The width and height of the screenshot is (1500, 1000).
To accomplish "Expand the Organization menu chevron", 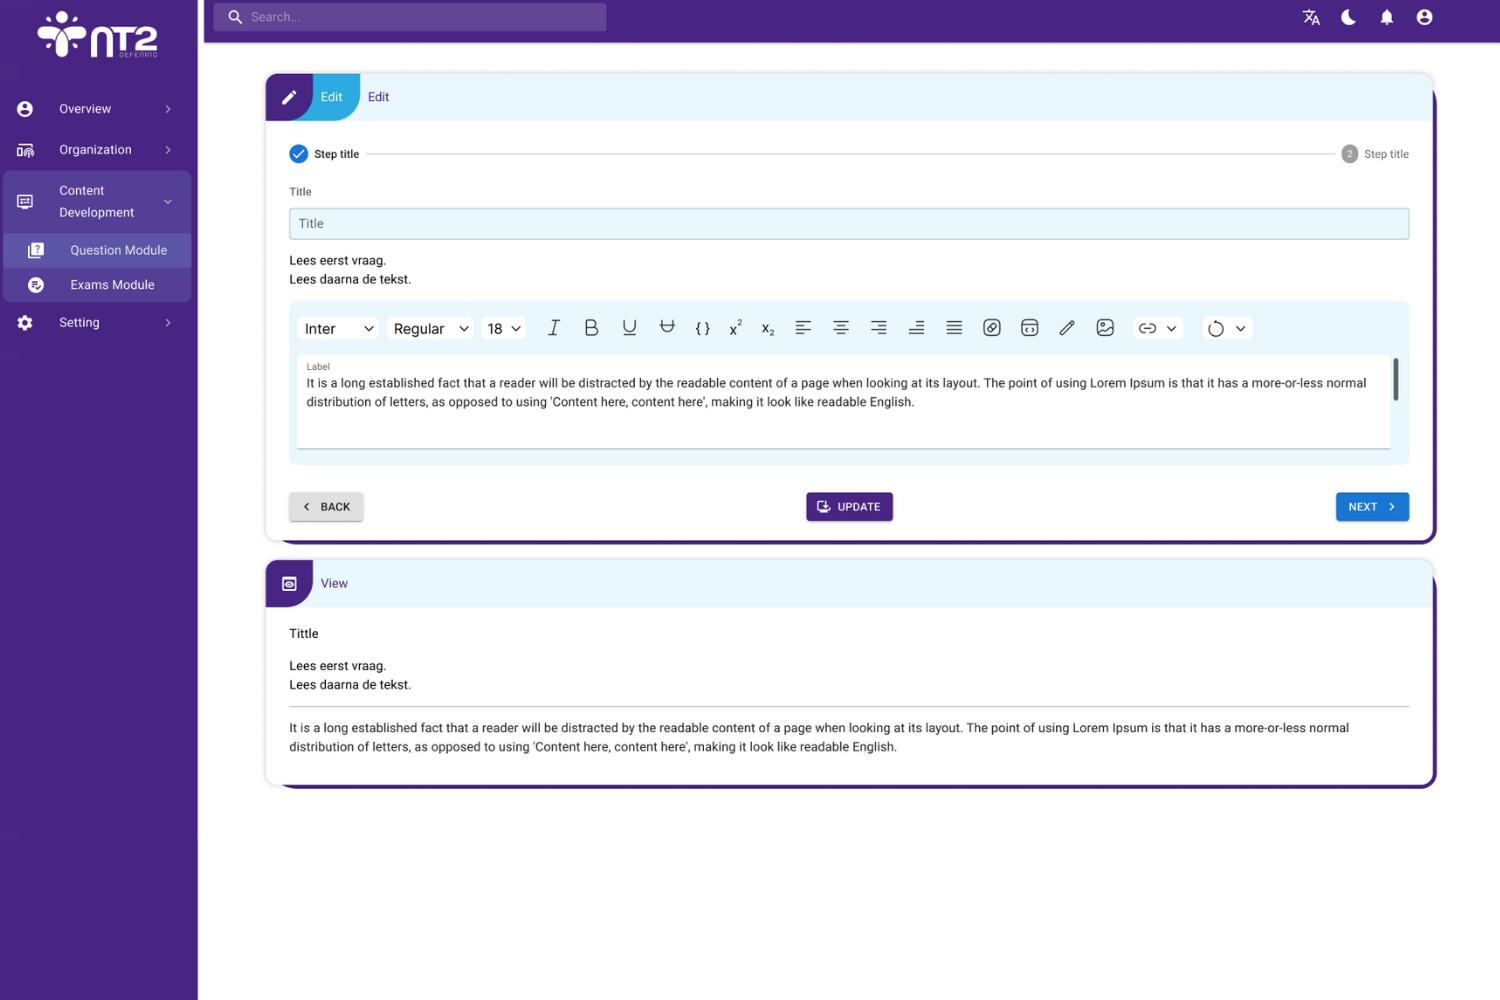I will point(168,150).
